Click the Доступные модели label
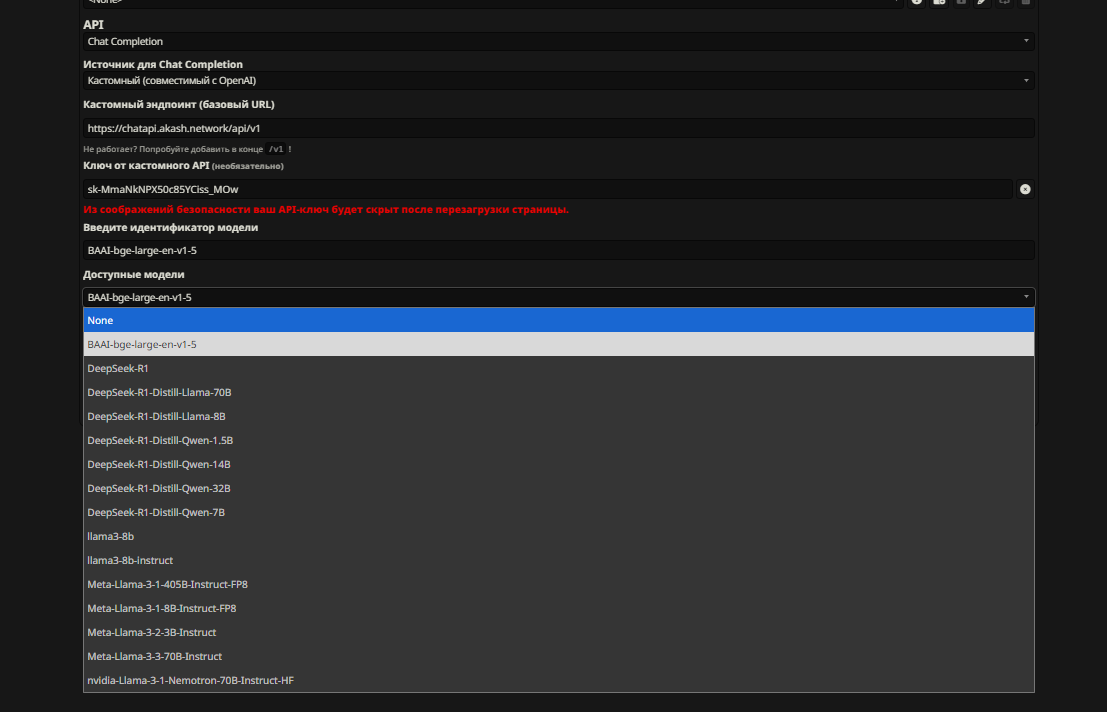This screenshot has width=1107, height=712. [133, 274]
